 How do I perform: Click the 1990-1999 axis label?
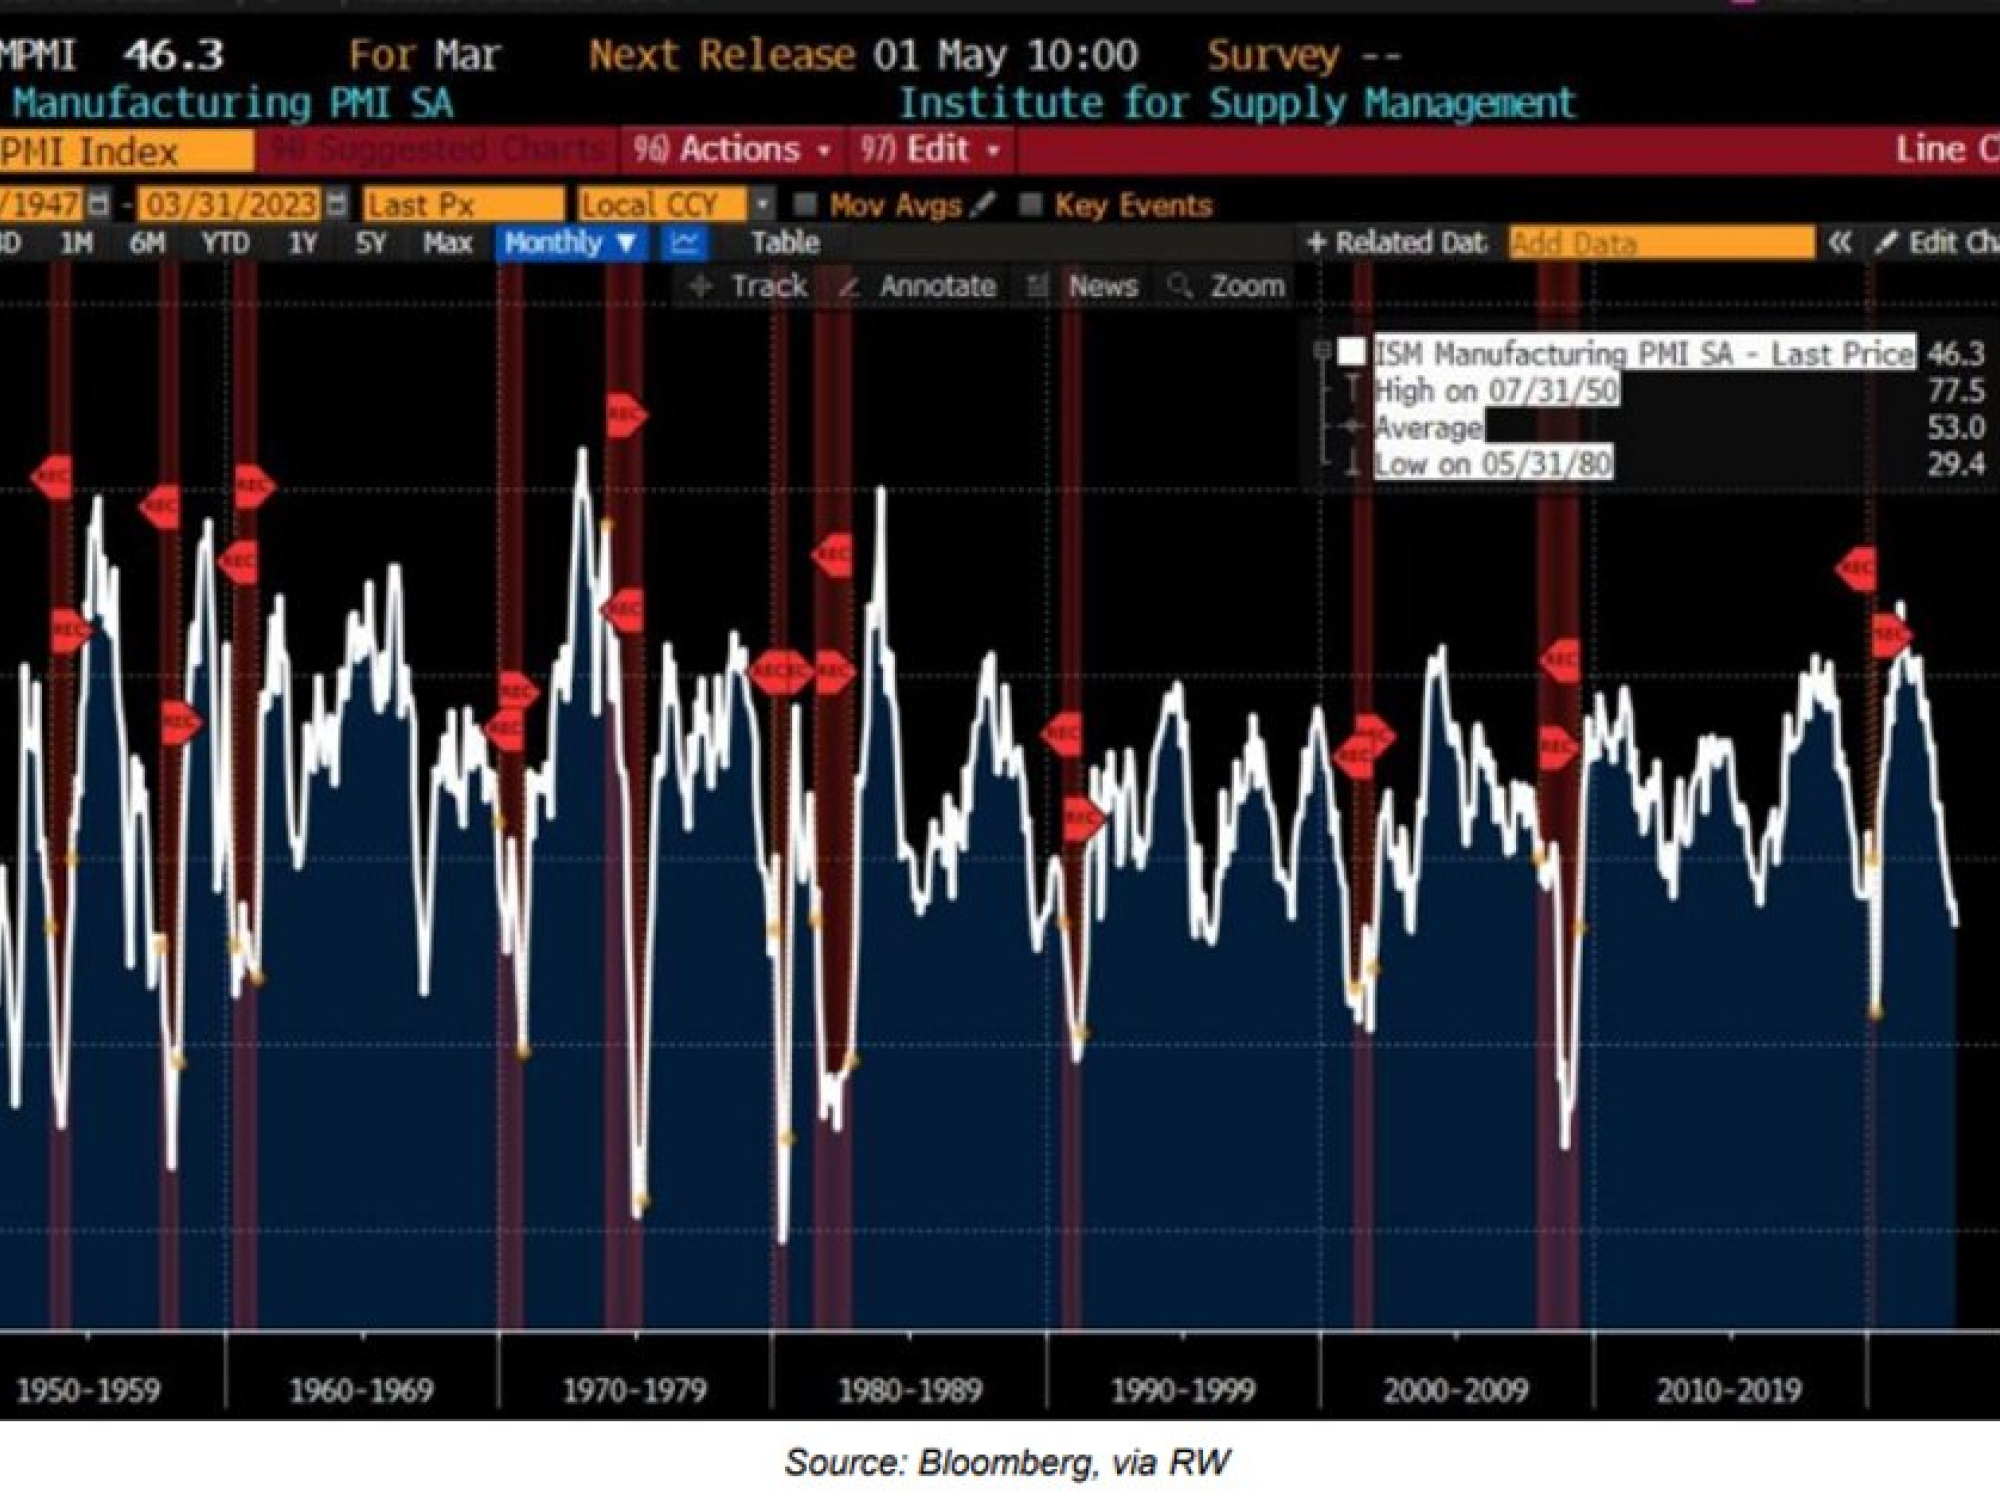1183,1390
